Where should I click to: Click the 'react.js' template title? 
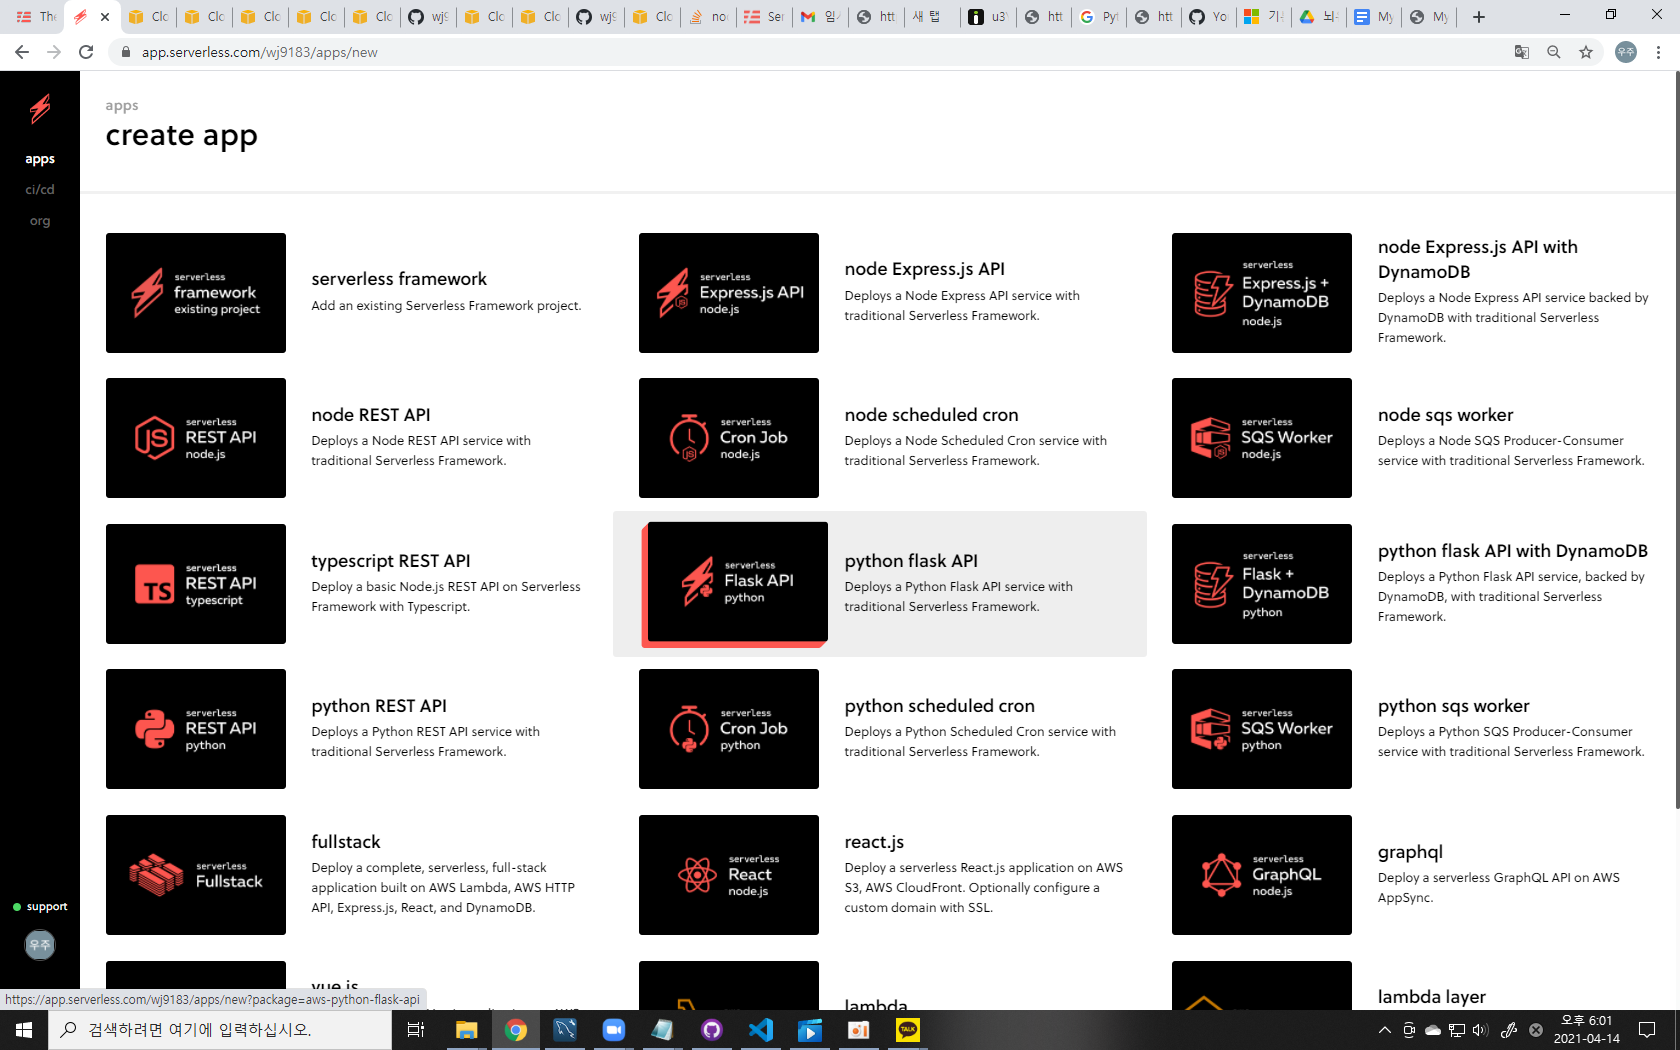click(874, 842)
